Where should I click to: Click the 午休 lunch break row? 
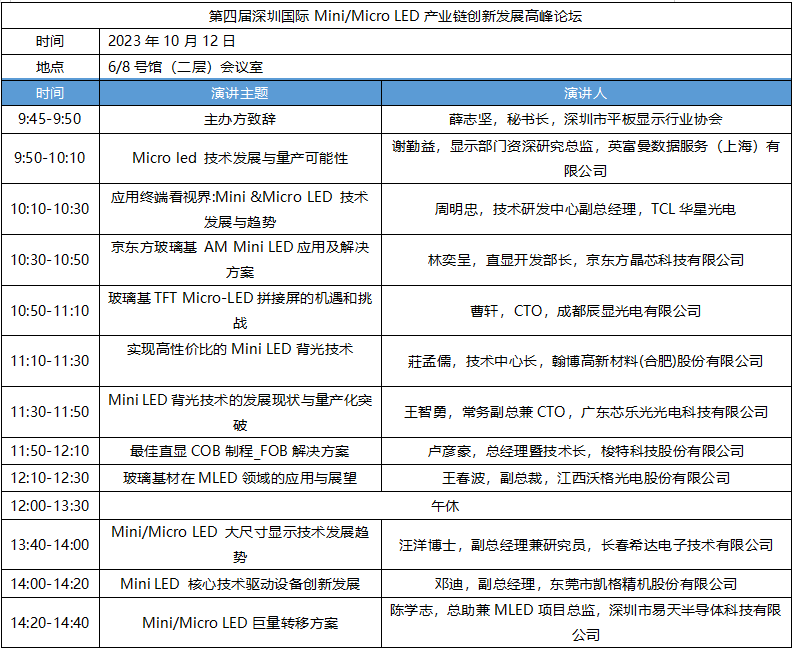pyautogui.click(x=445, y=506)
